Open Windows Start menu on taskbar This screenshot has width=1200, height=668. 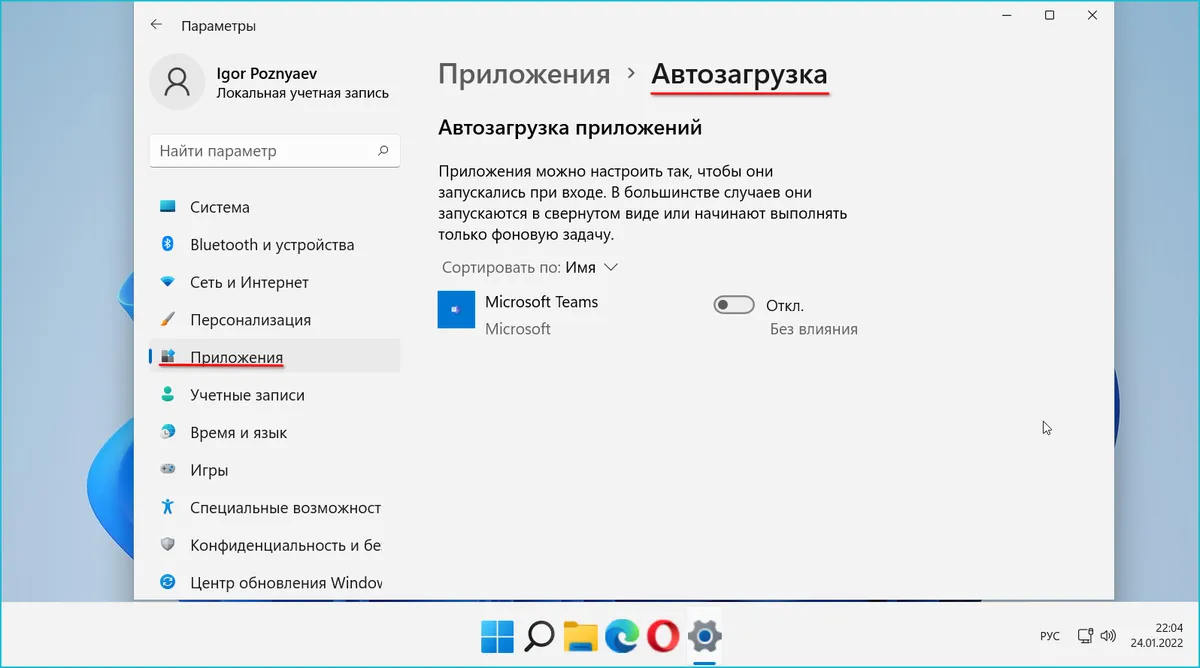[x=497, y=635]
